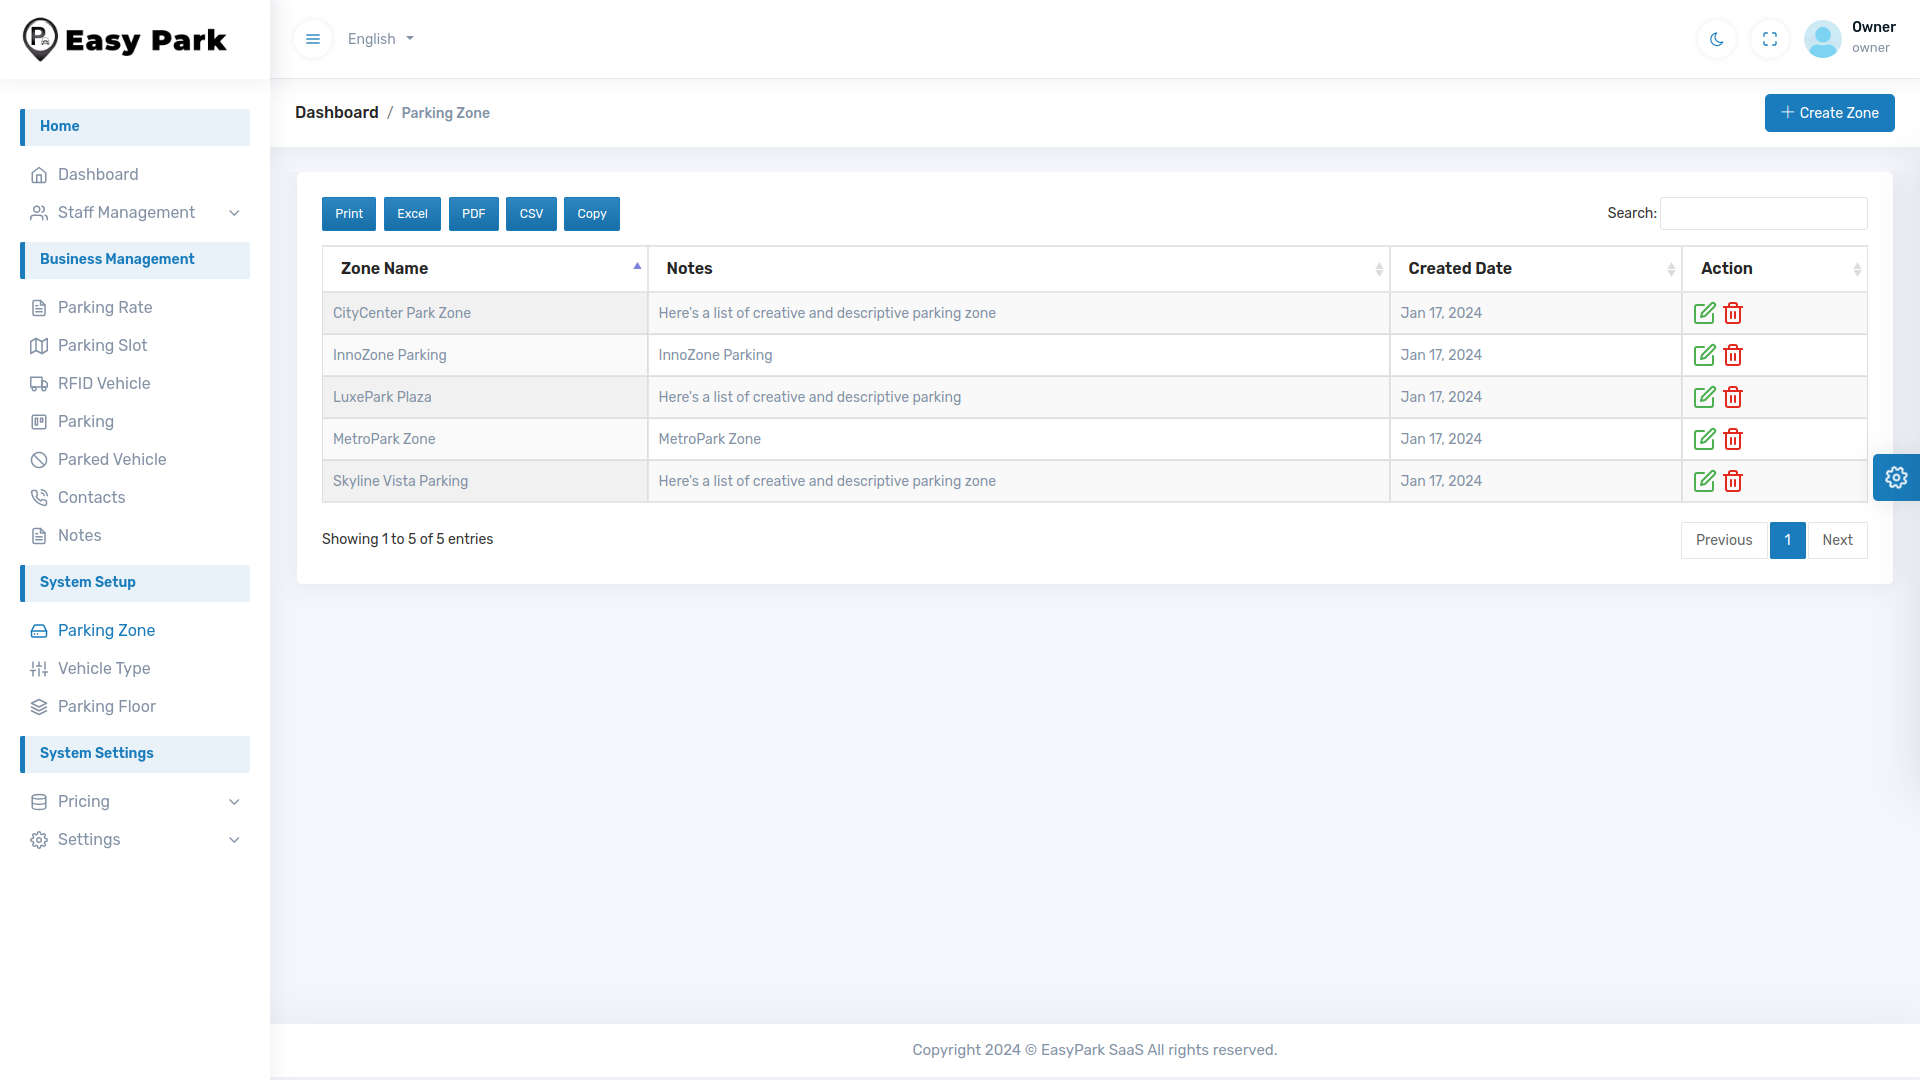Toggle dark mode with moon icon
The width and height of the screenshot is (1920, 1080).
pos(1716,39)
